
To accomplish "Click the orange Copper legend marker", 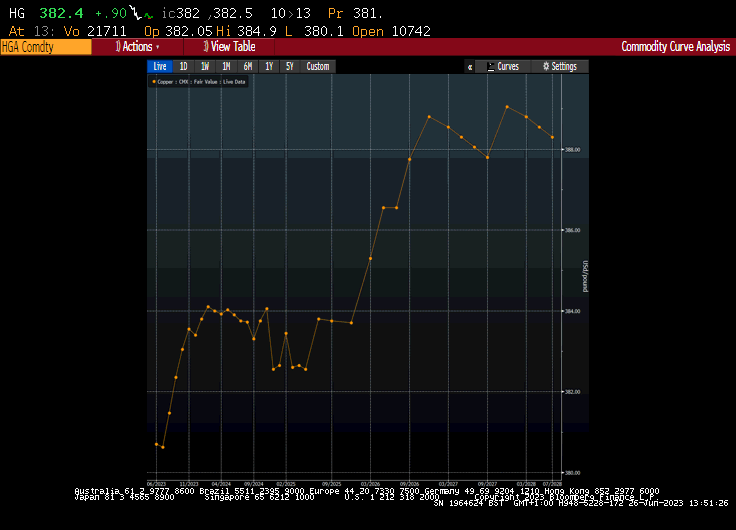I will coord(153,82).
